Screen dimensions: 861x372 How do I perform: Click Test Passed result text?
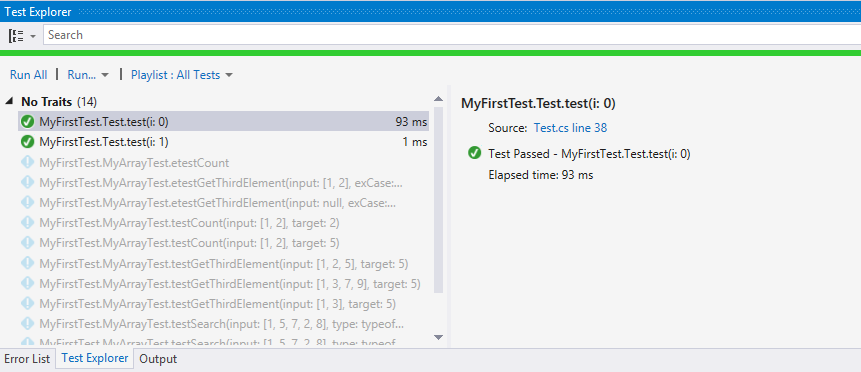pyautogui.click(x=589, y=154)
